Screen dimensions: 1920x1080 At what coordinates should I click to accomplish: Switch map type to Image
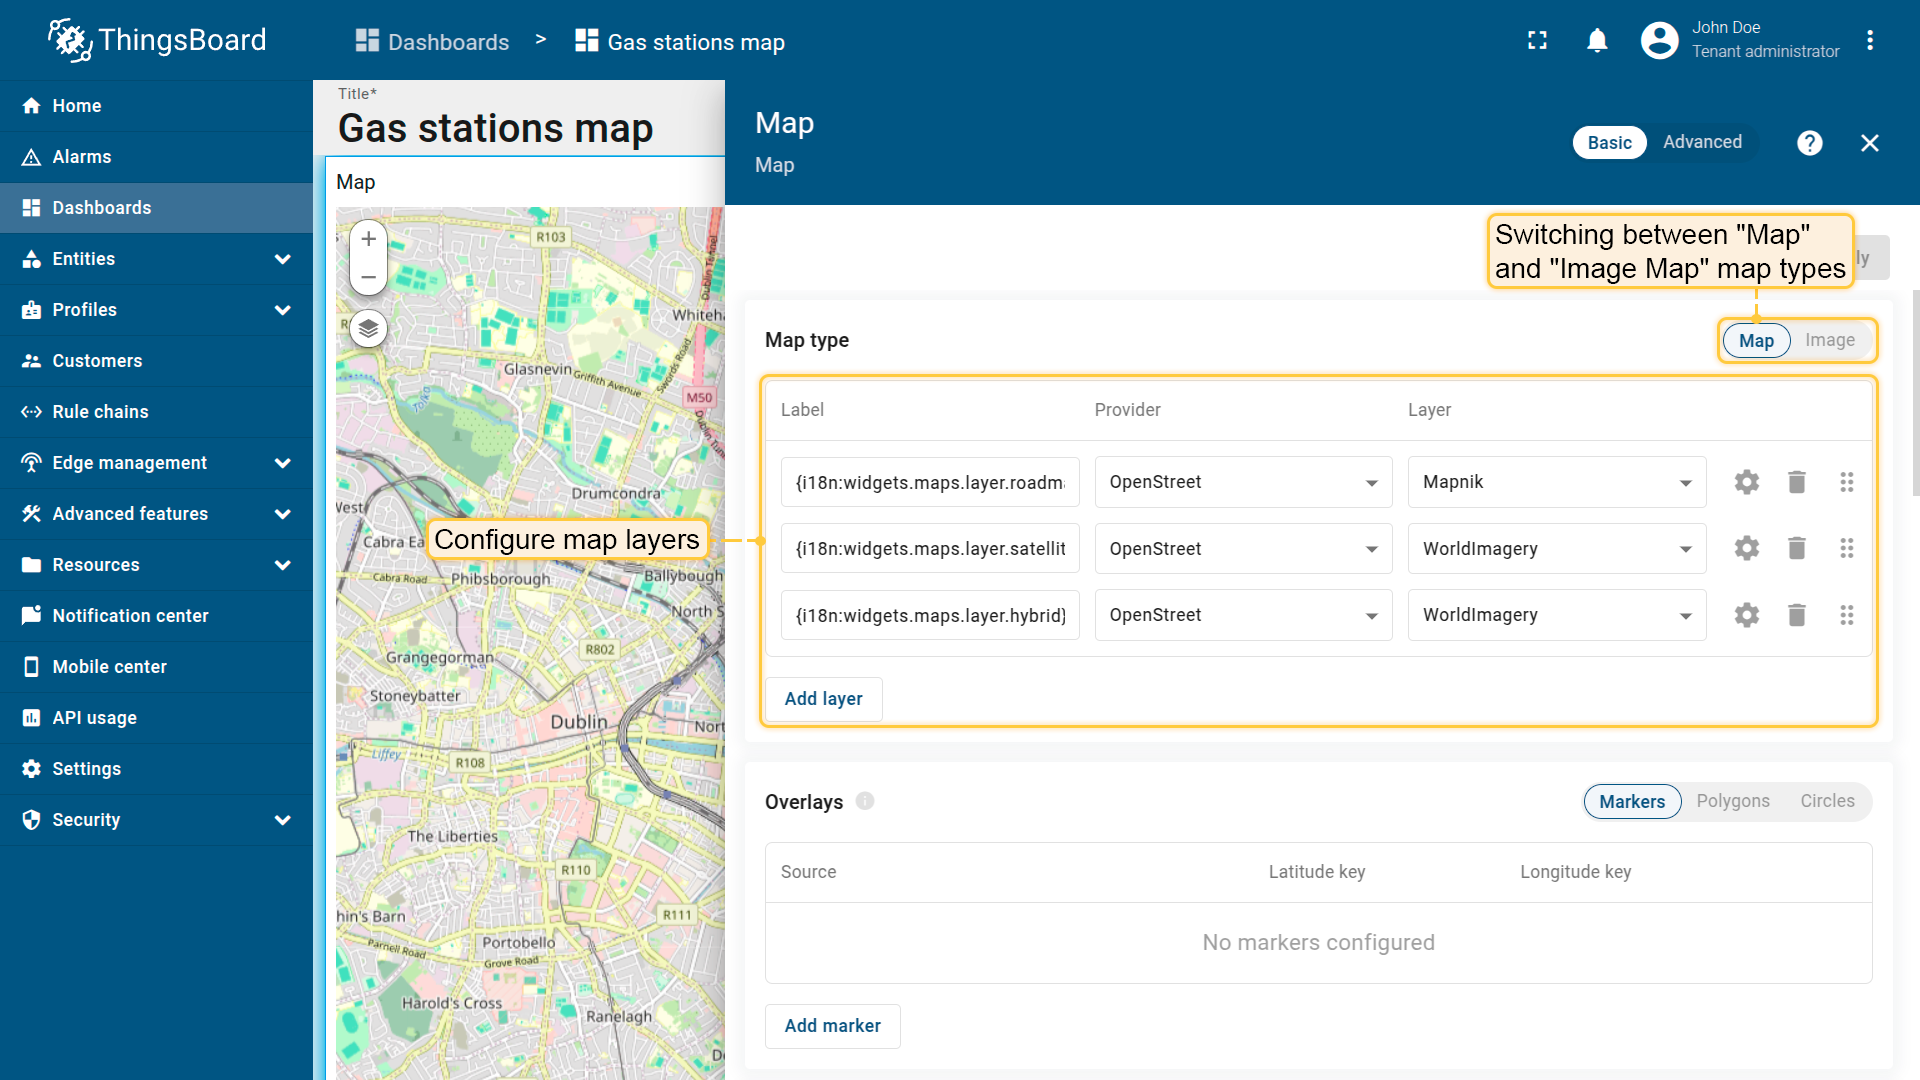click(1829, 340)
